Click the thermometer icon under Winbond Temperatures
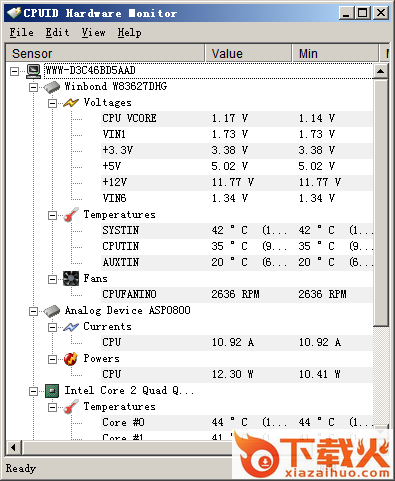The image size is (395, 481). [71, 215]
